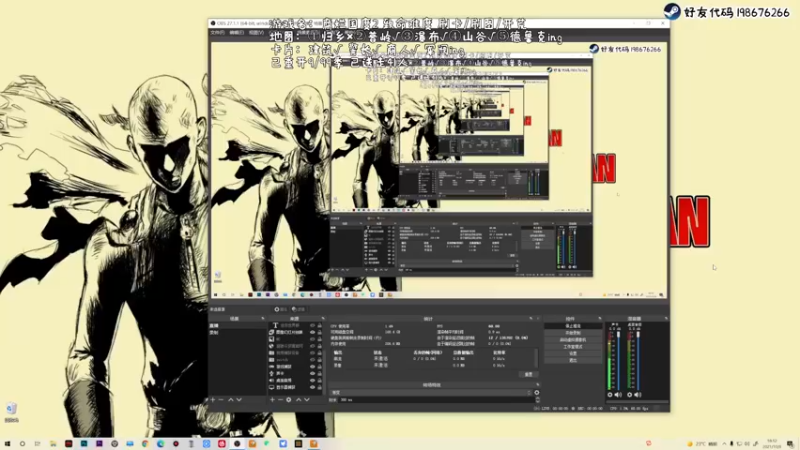Viewport: 800px width, 450px height.
Task: Open the Edit menu in OBS
Action: tap(236, 32)
